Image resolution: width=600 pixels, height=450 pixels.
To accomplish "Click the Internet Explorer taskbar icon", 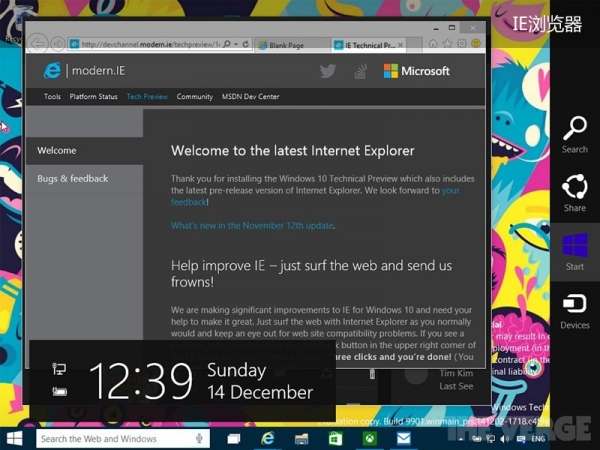I will click(x=267, y=439).
